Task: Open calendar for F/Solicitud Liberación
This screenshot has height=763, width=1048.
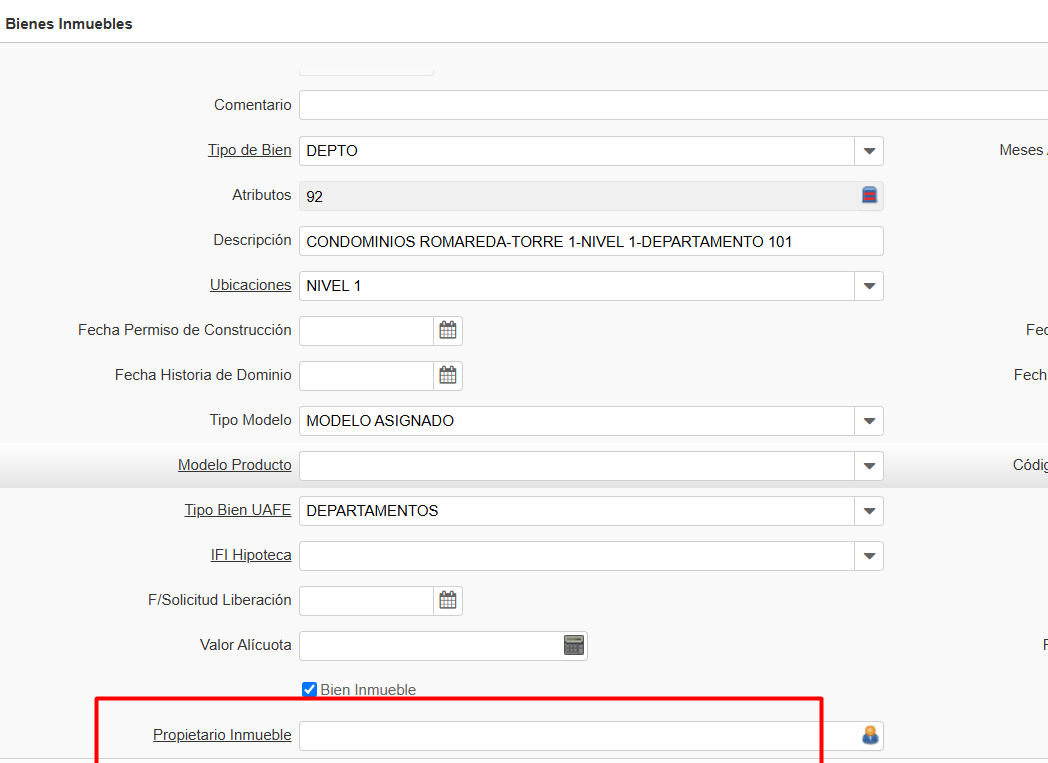Action: pos(448,600)
